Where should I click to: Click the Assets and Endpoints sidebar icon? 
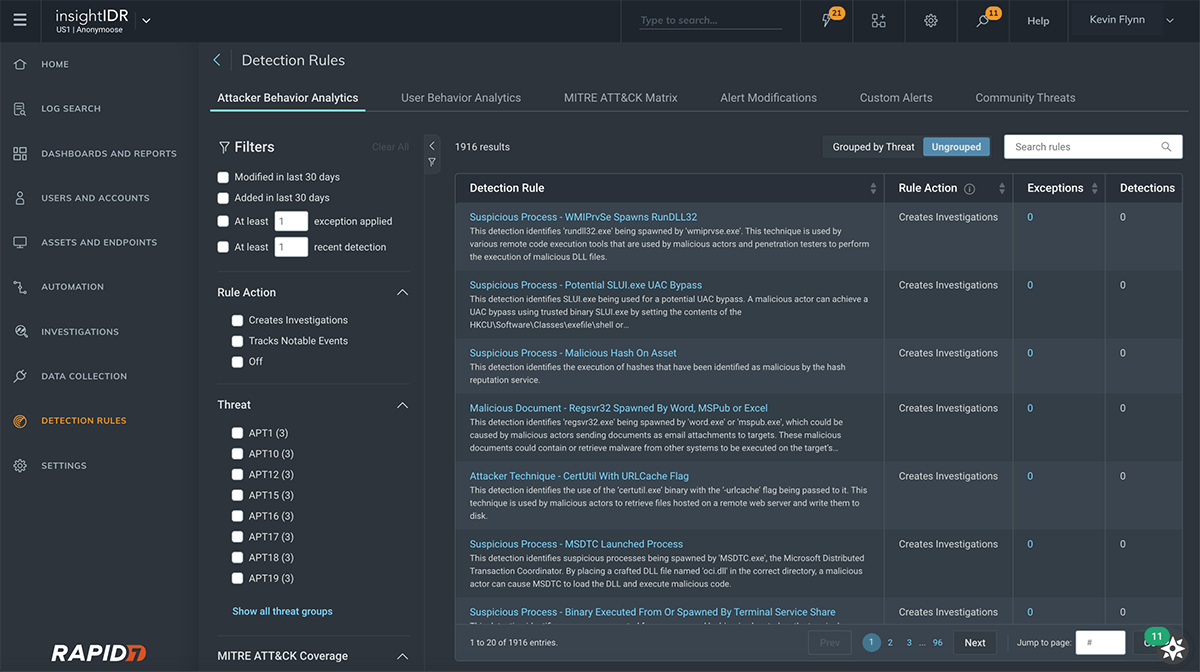tap(20, 243)
